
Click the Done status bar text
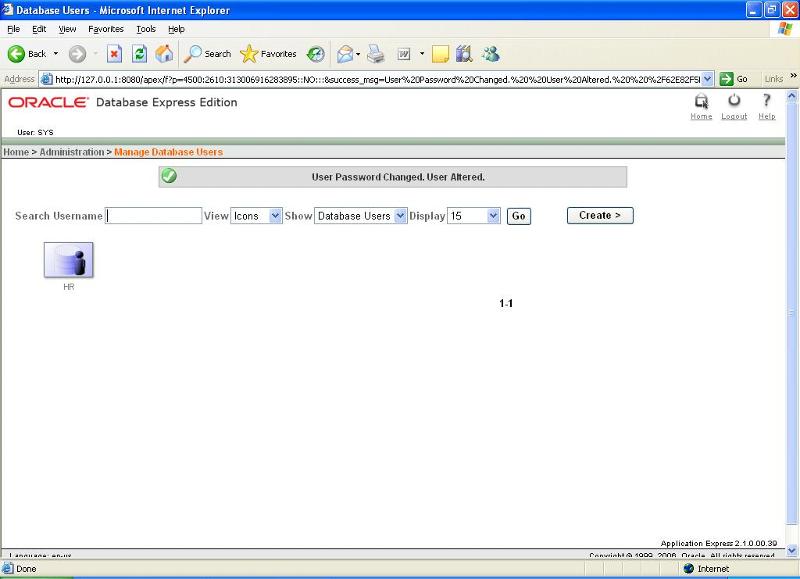26,569
